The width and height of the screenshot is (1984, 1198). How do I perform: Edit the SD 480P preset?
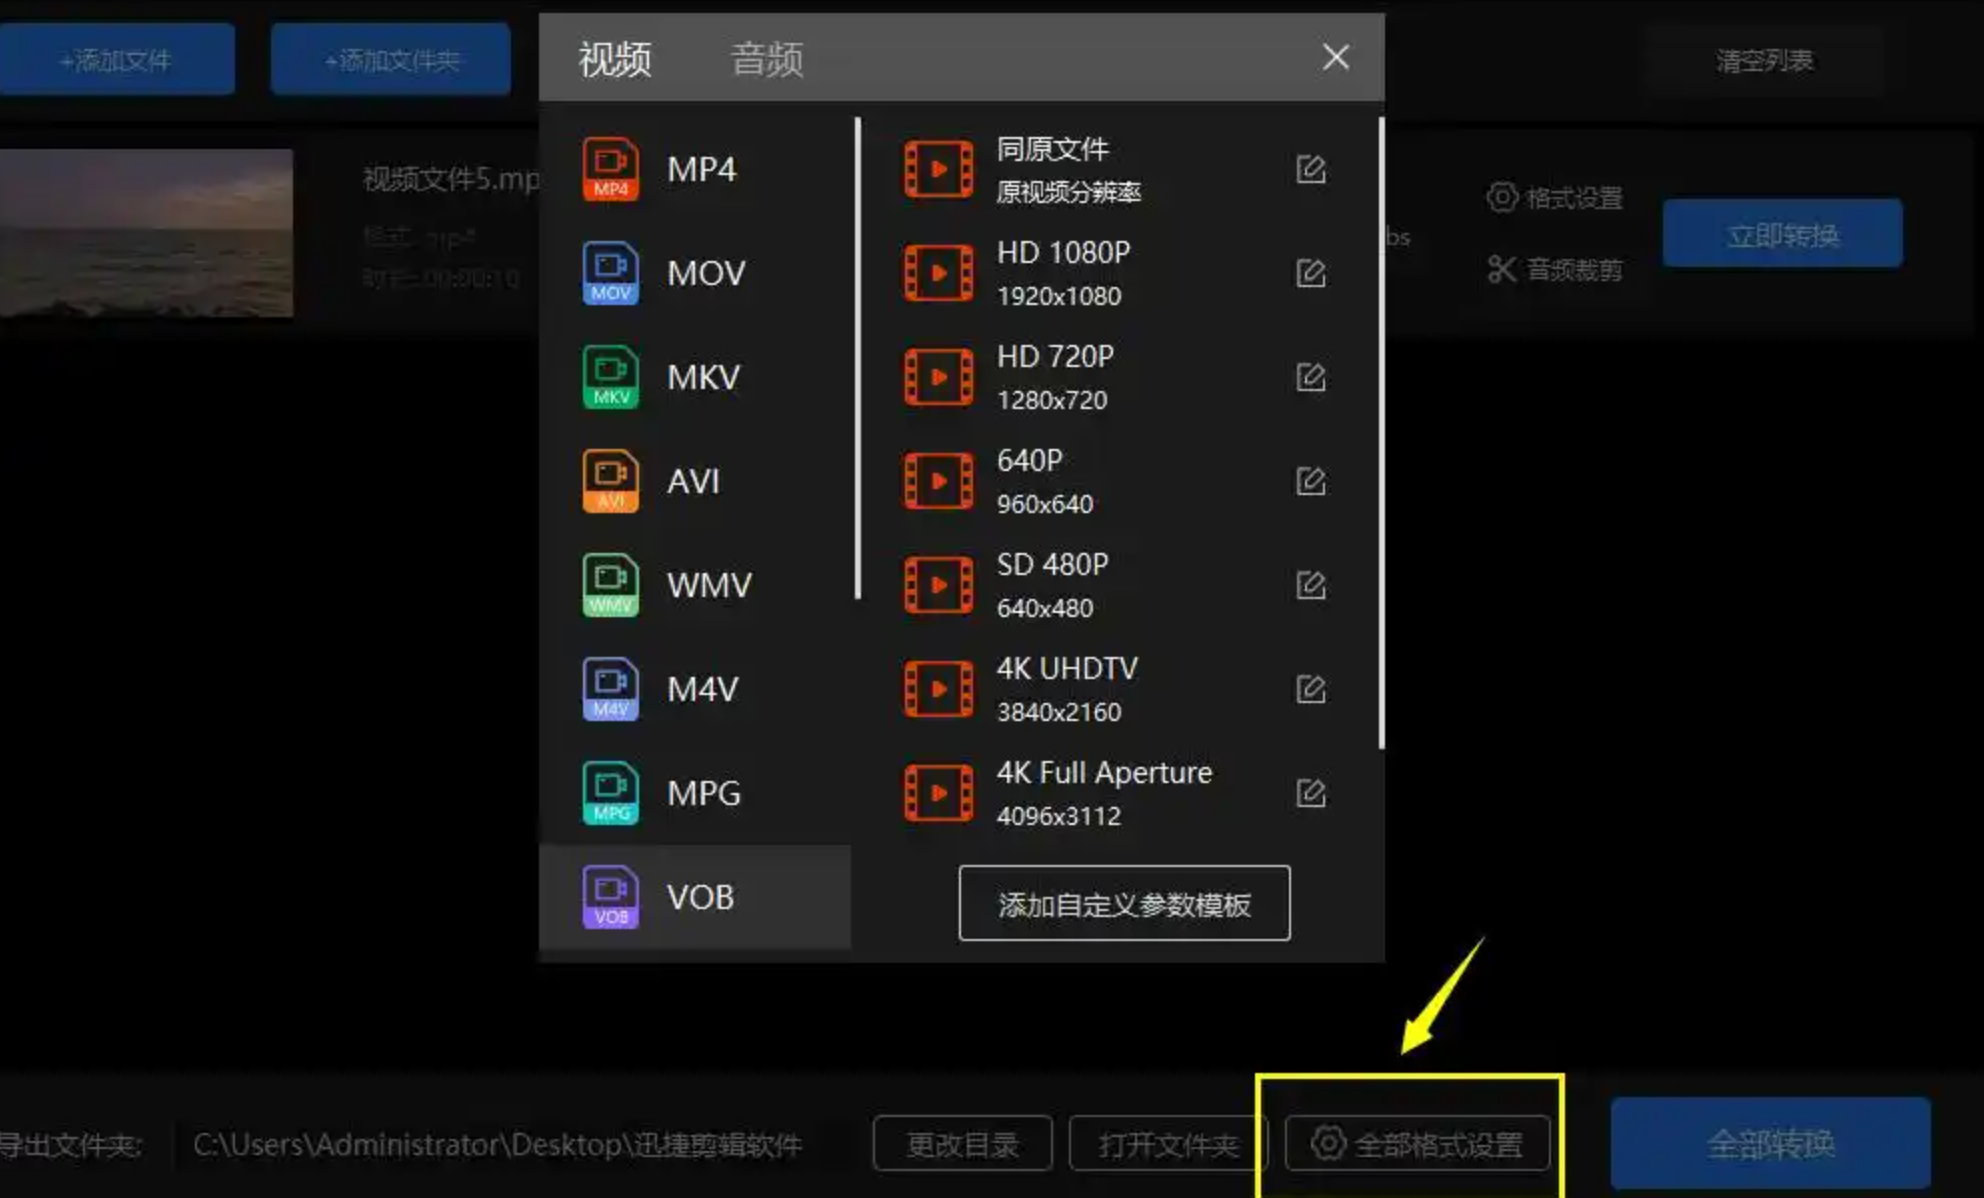pos(1310,585)
